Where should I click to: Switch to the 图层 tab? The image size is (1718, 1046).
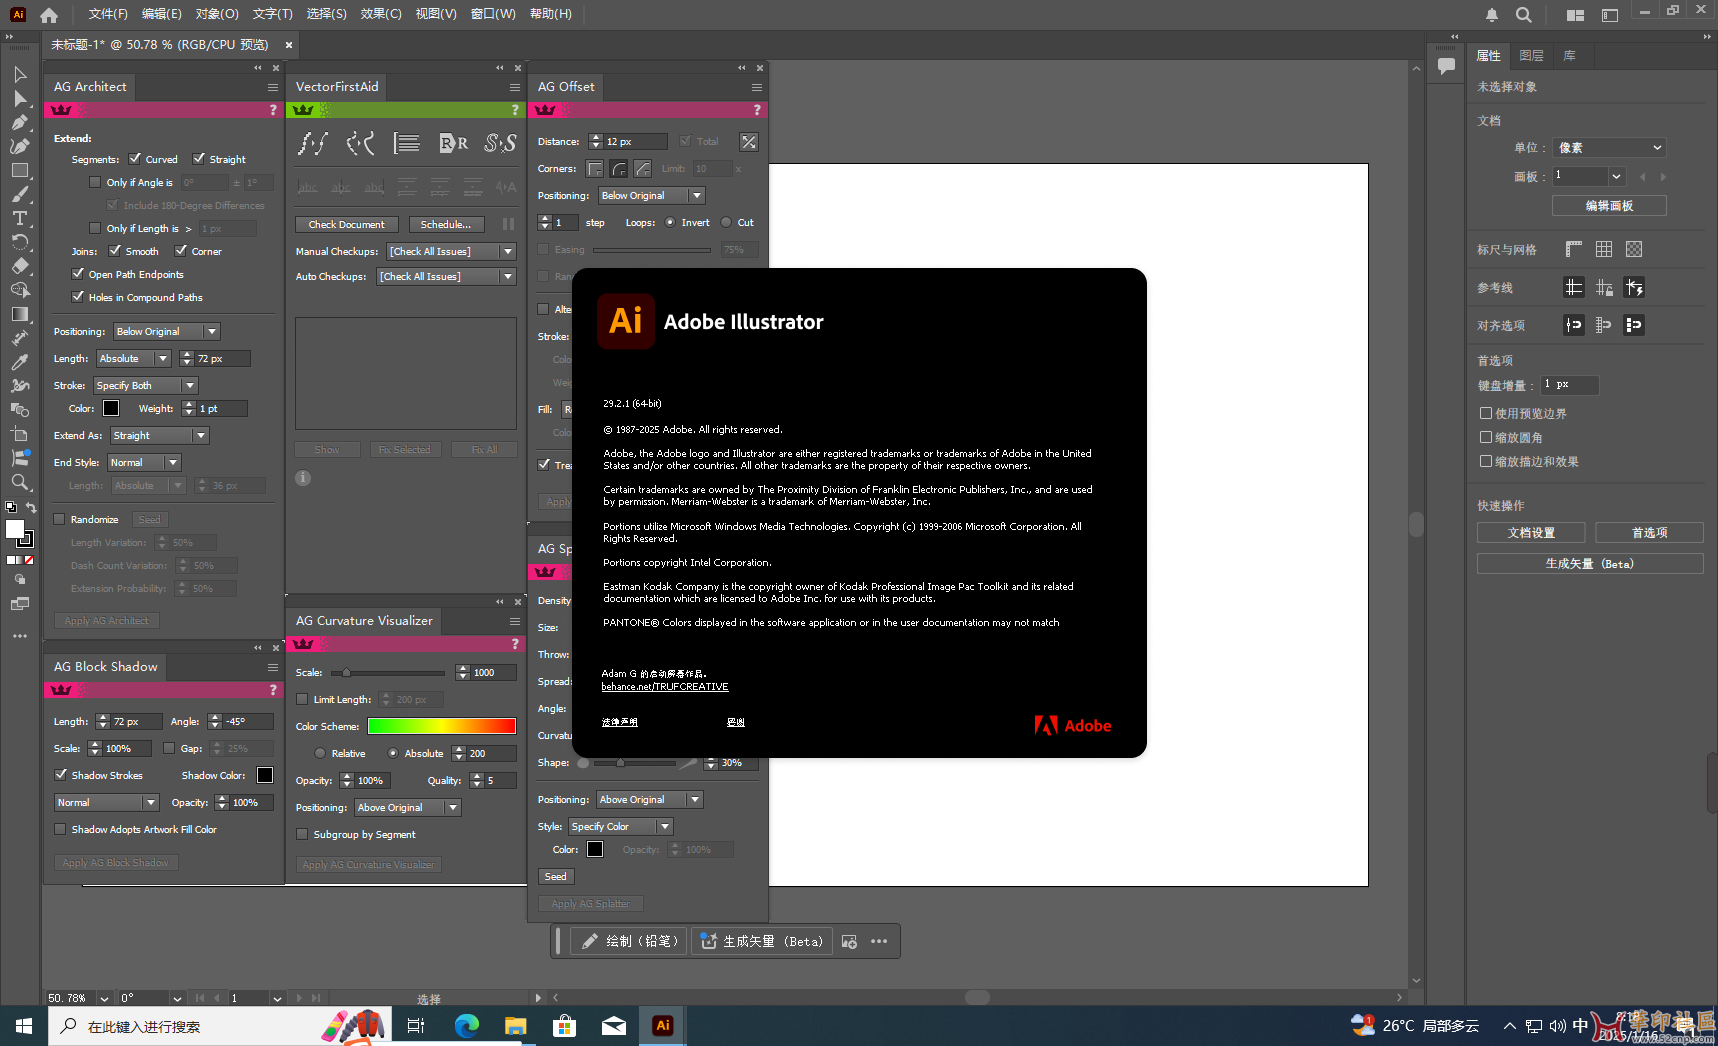coord(1531,56)
